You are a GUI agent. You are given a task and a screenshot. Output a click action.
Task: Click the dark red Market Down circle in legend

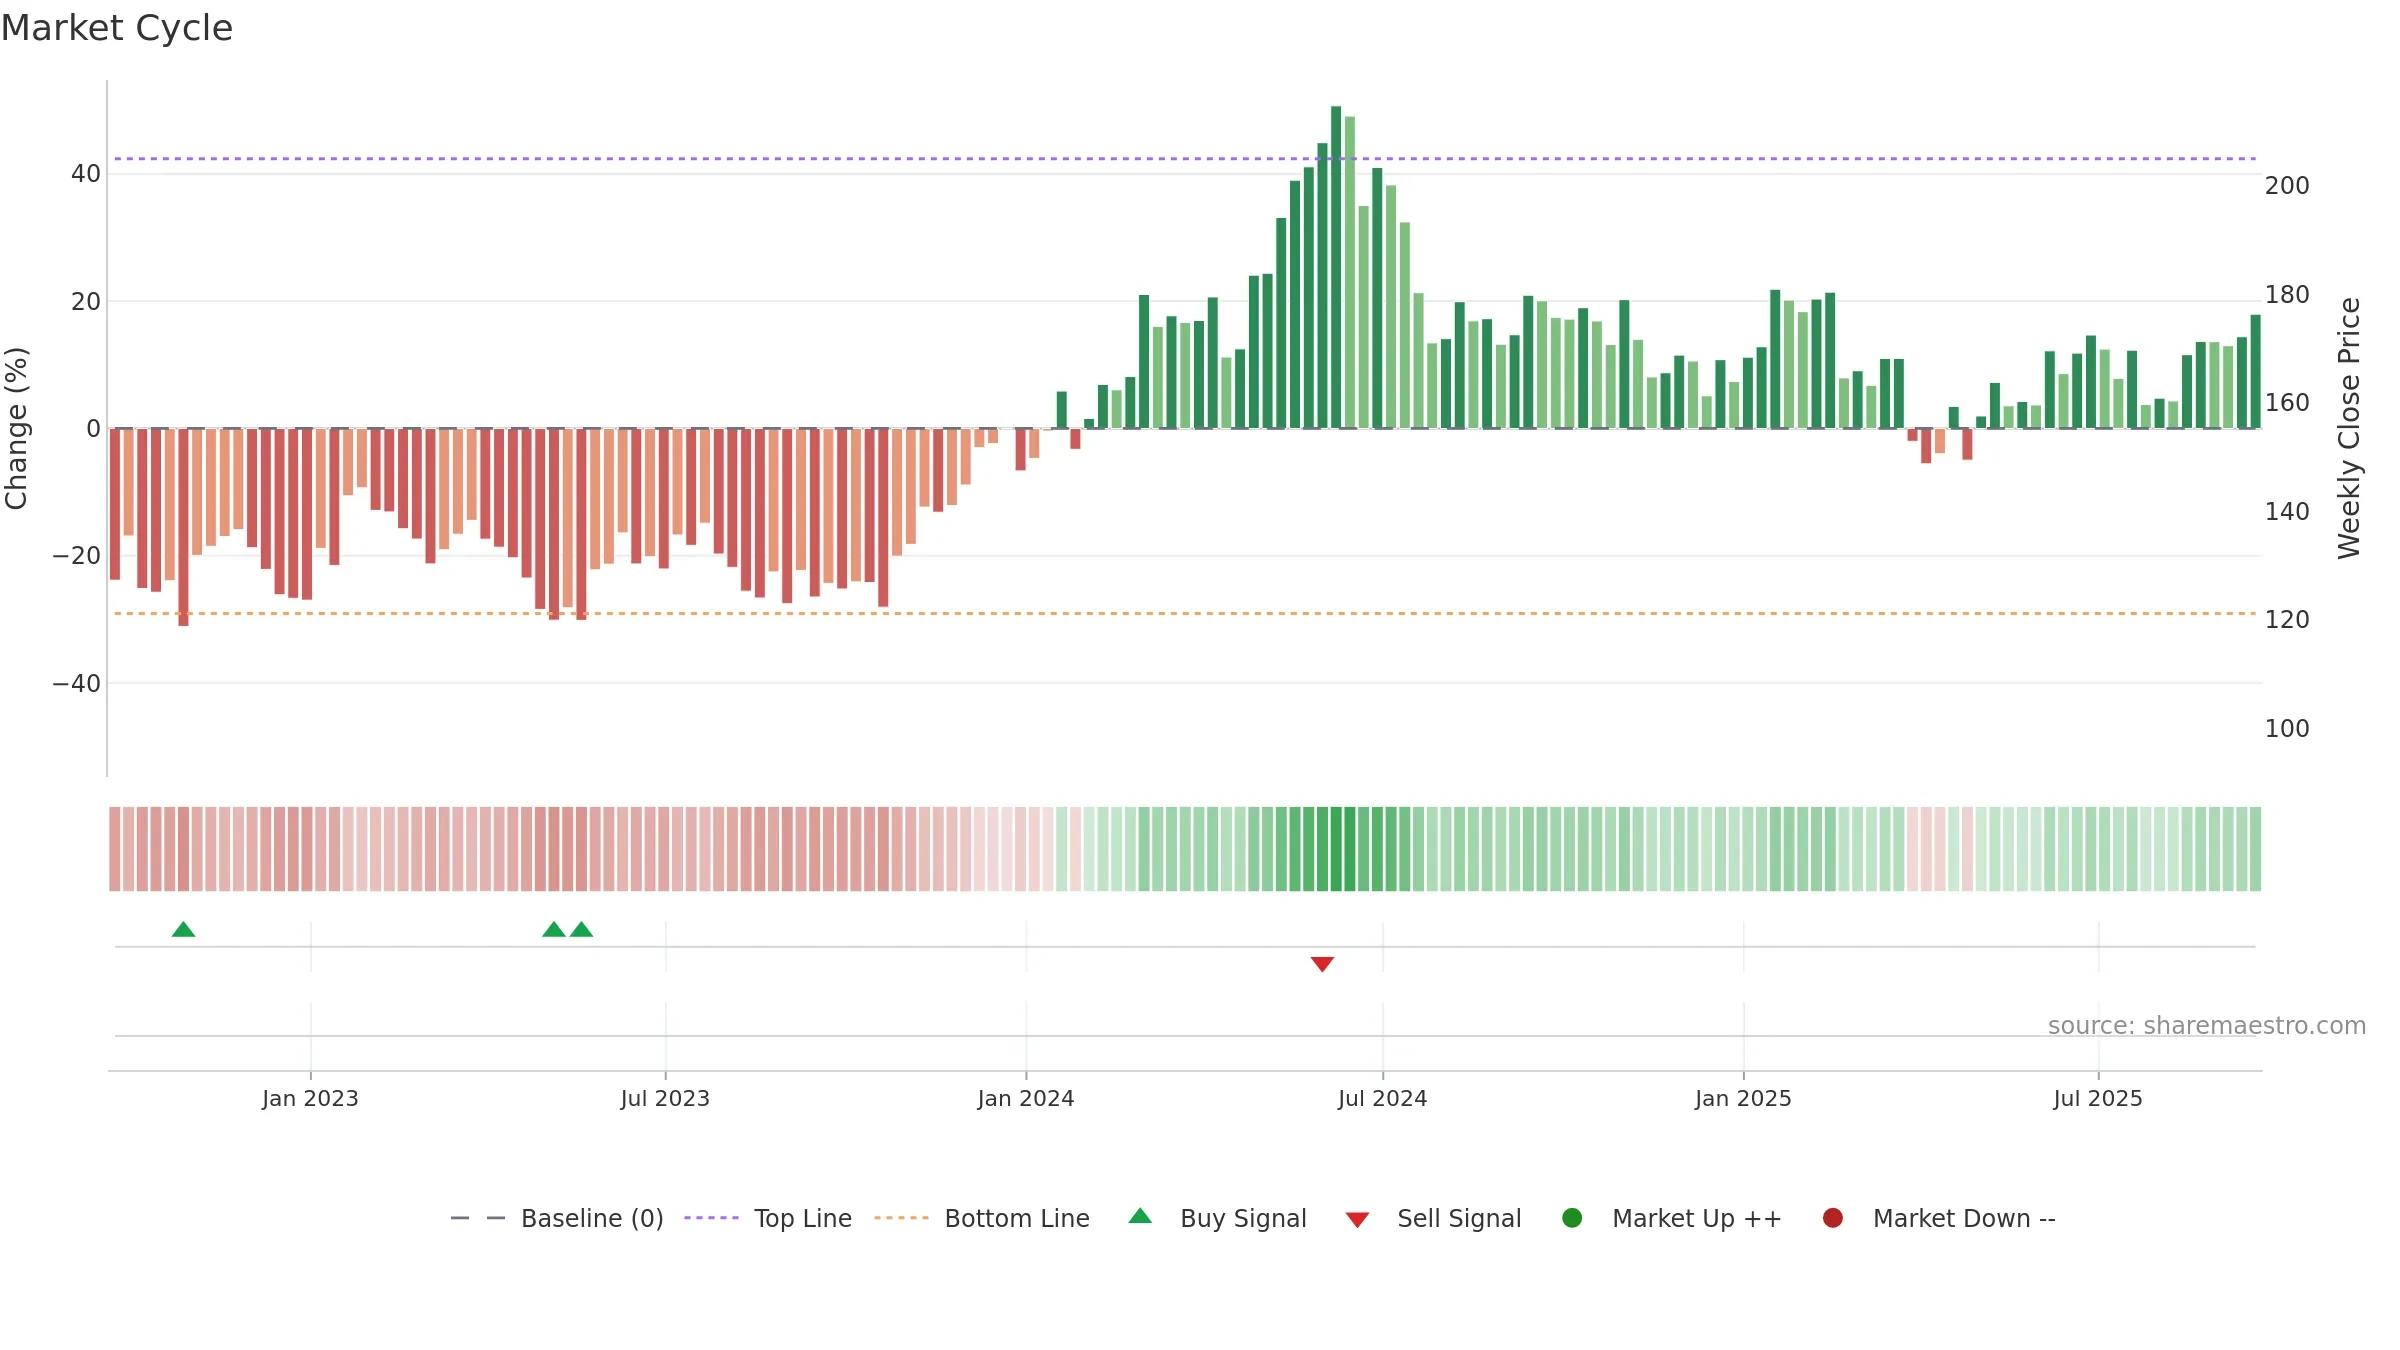click(x=1833, y=1218)
